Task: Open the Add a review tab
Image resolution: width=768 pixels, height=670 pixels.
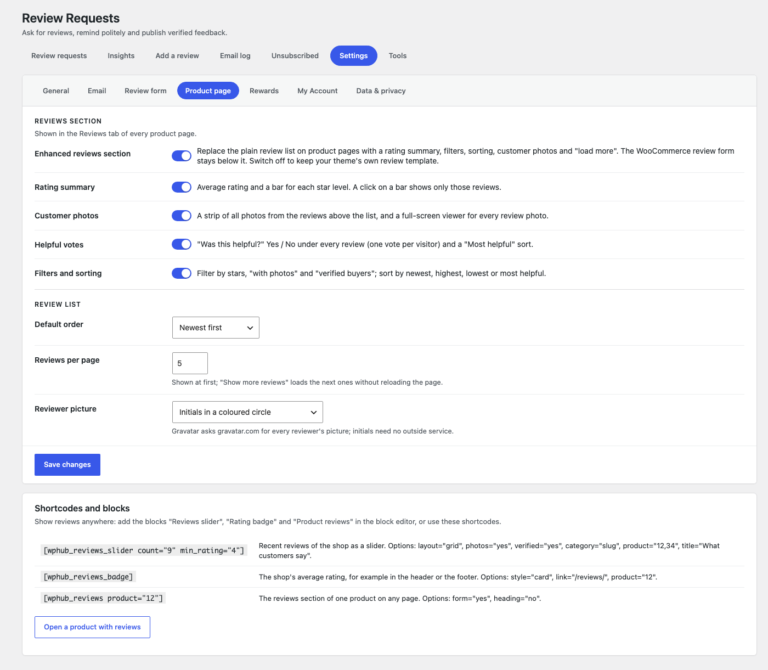Action: coord(177,56)
